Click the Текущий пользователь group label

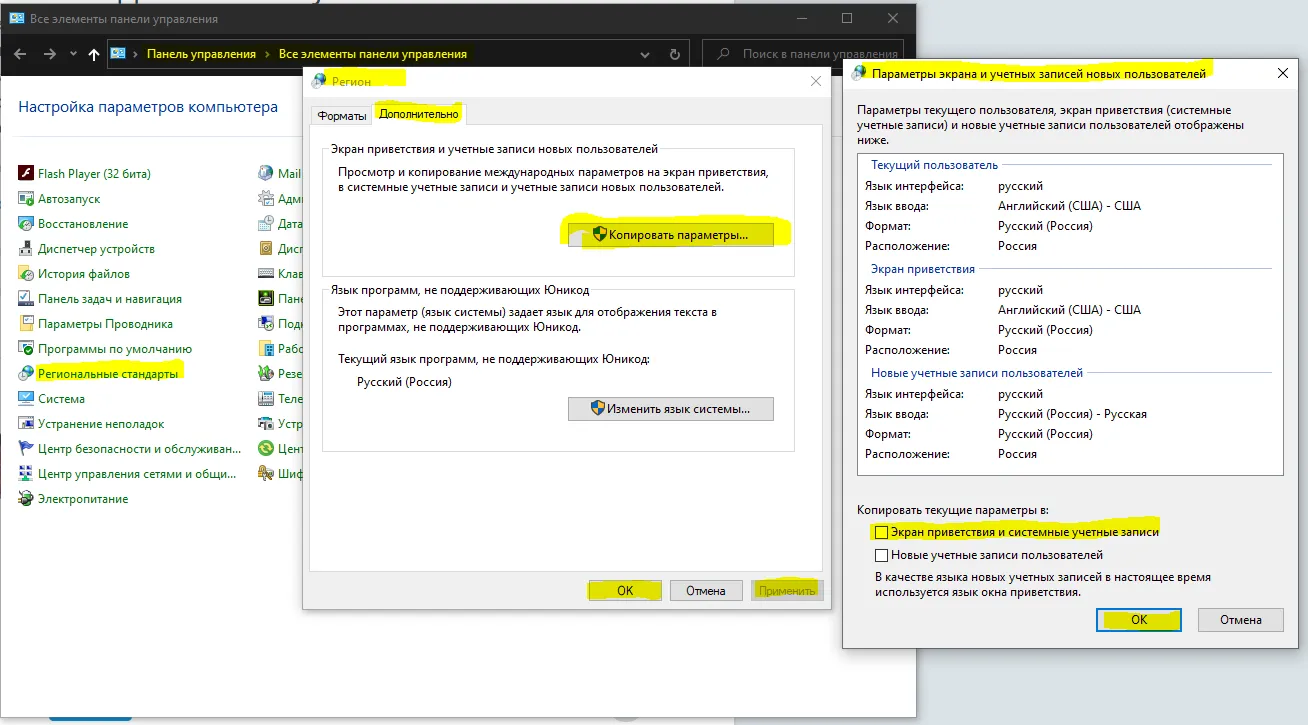934,165
